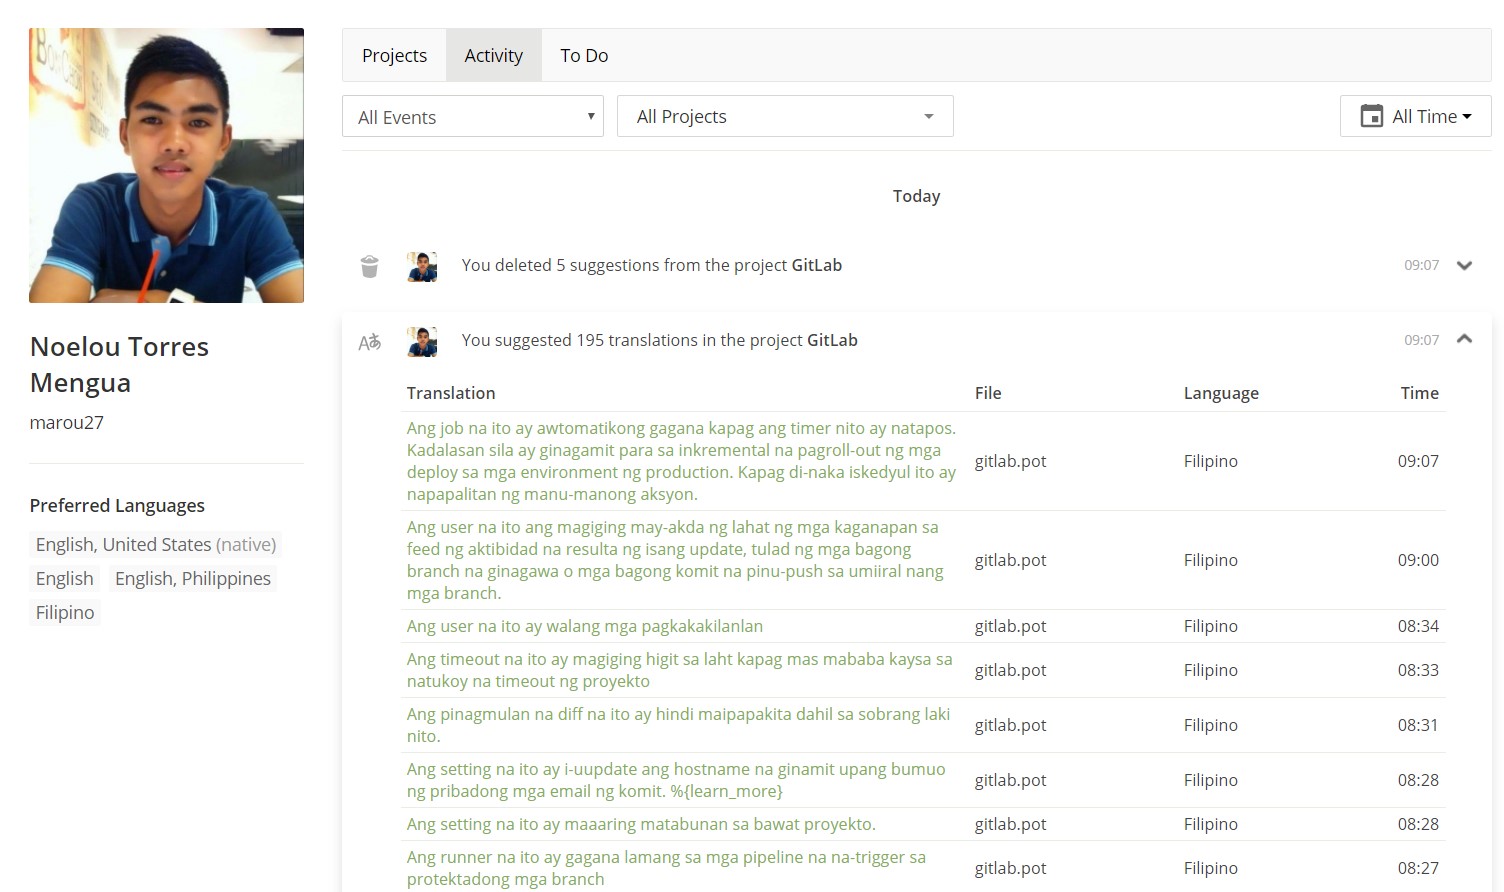Click gitlab.pot in the 08:31 translation row
The image size is (1504, 892).
1011,725
